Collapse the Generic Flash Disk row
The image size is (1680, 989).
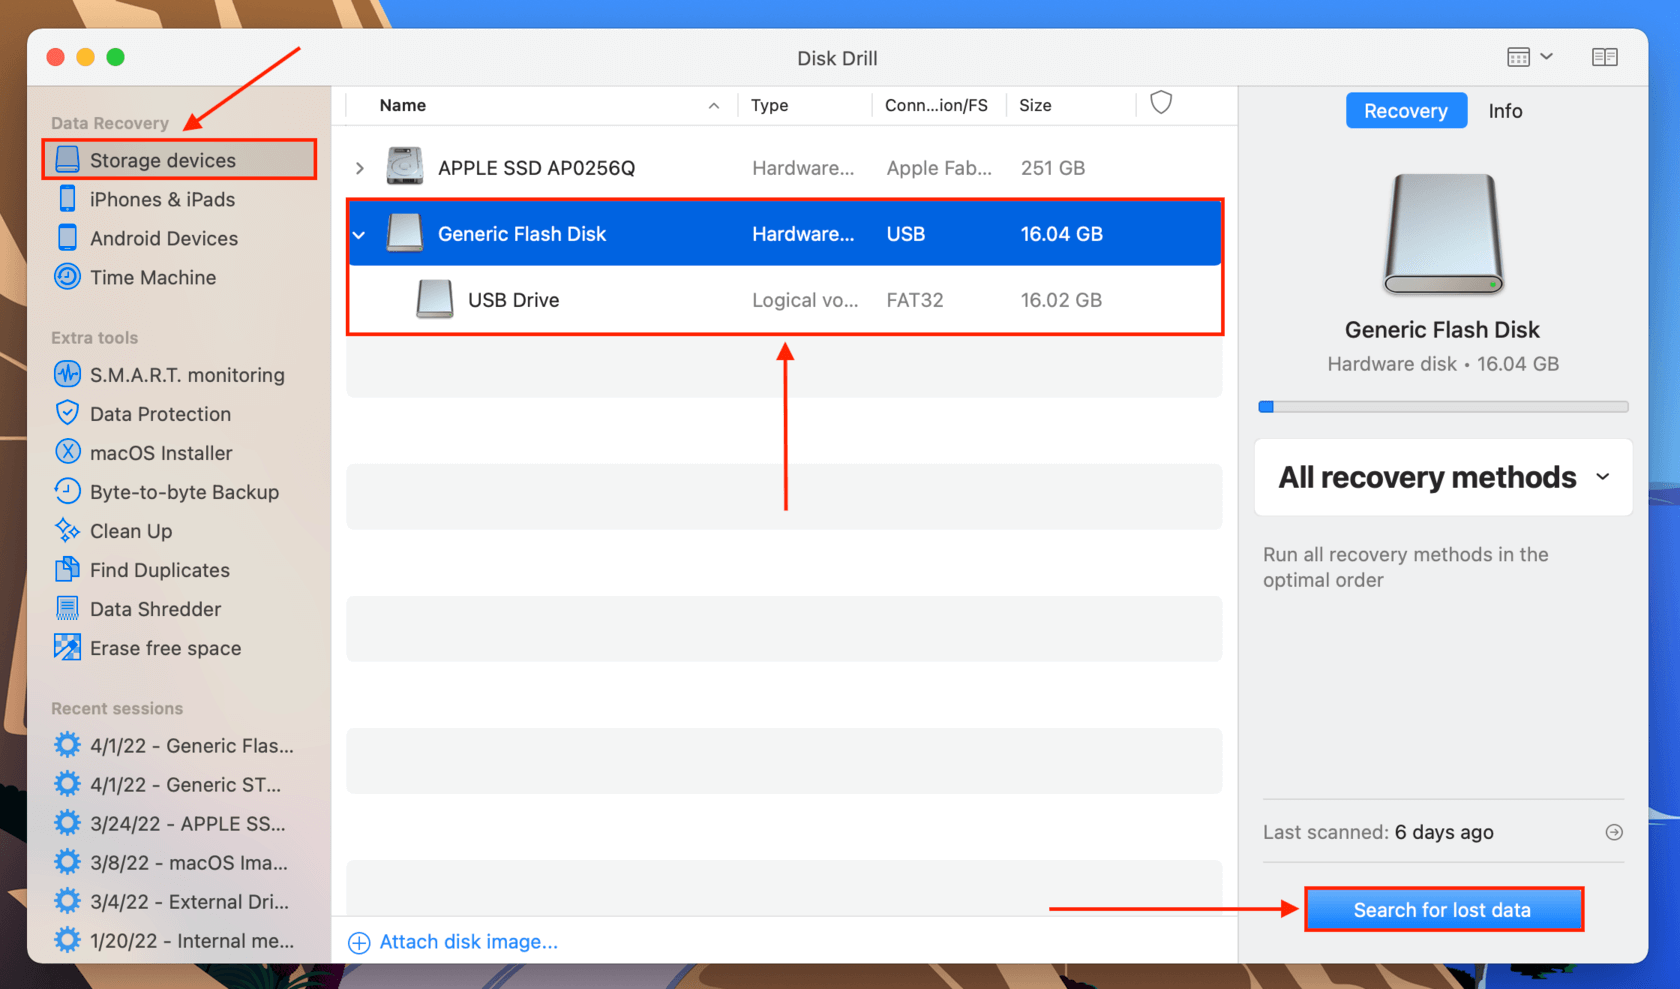coord(359,234)
